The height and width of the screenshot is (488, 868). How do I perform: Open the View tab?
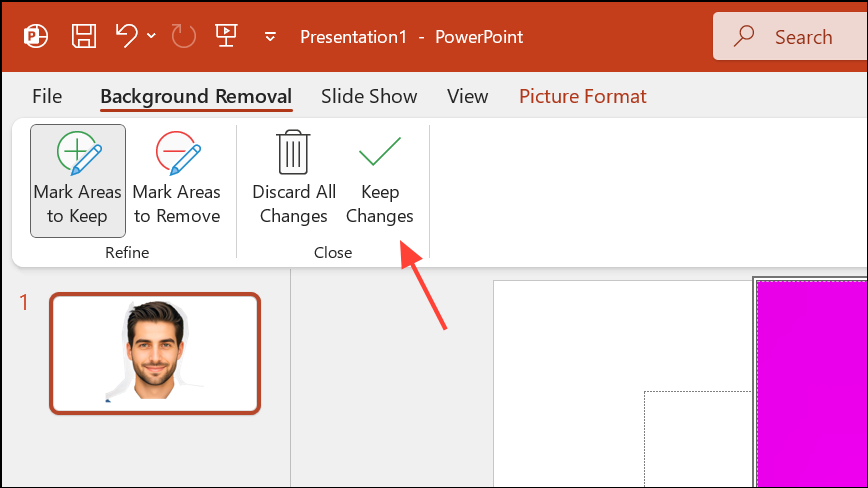click(467, 97)
